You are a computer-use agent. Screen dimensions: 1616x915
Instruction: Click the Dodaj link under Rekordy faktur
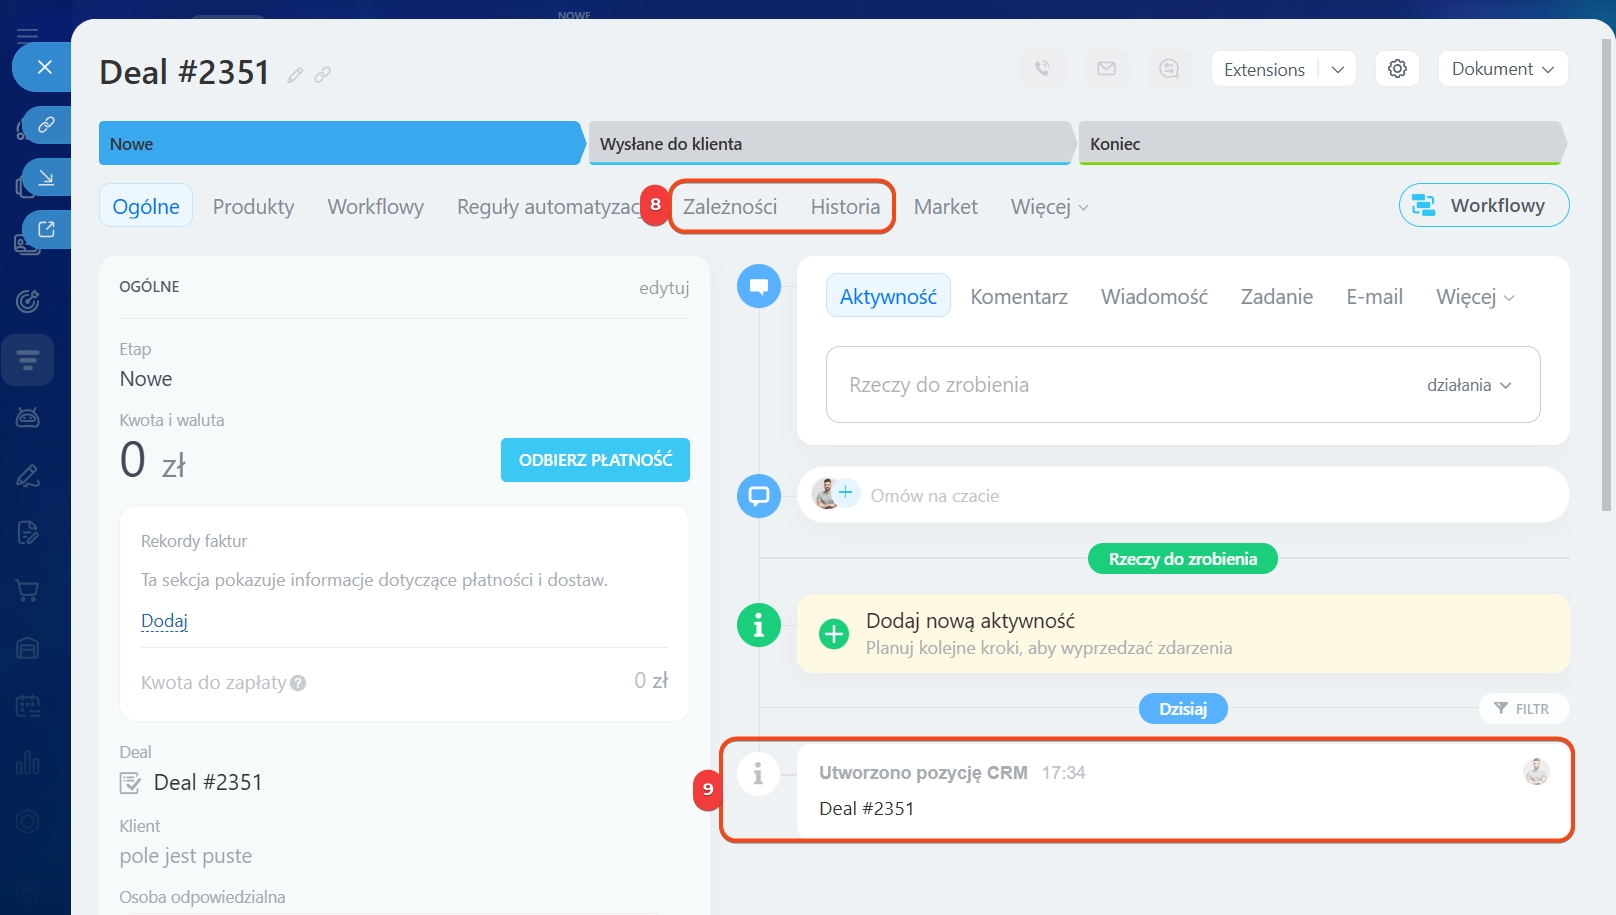(x=164, y=621)
